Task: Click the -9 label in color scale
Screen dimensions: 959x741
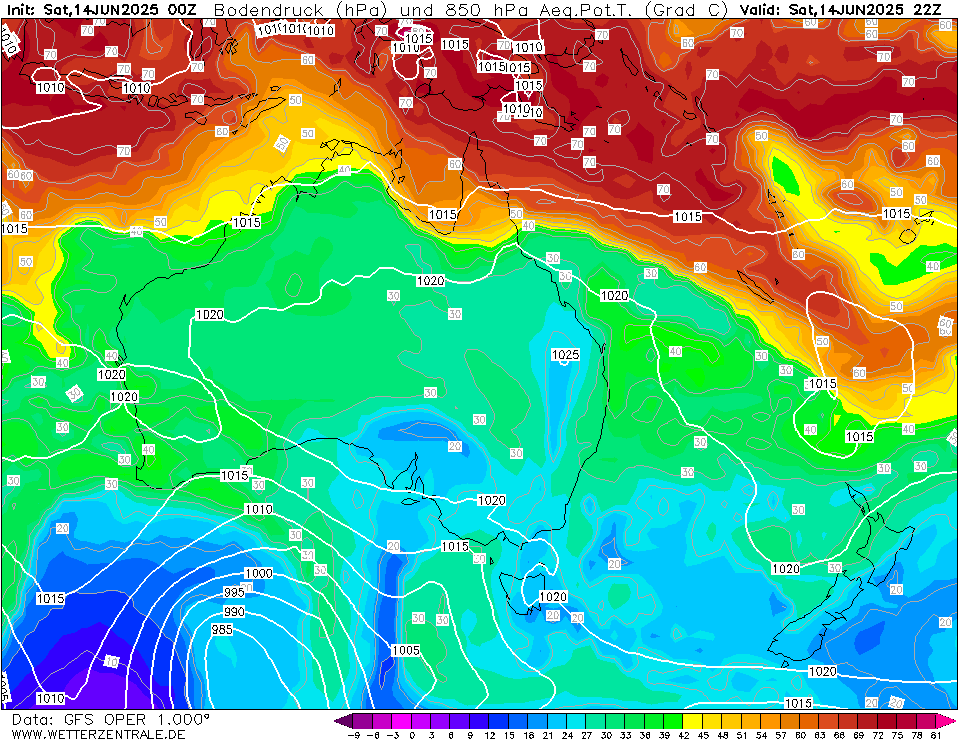Action: 354,735
